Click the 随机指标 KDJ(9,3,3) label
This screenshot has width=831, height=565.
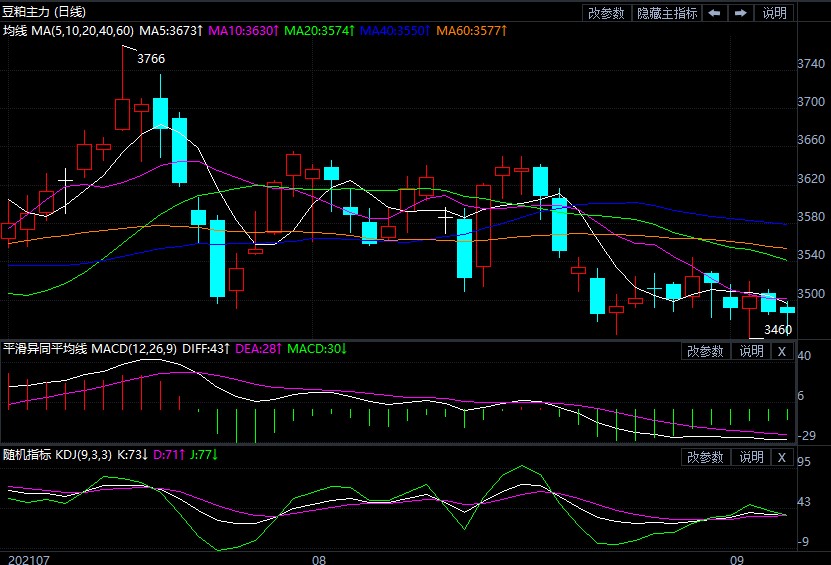point(57,455)
